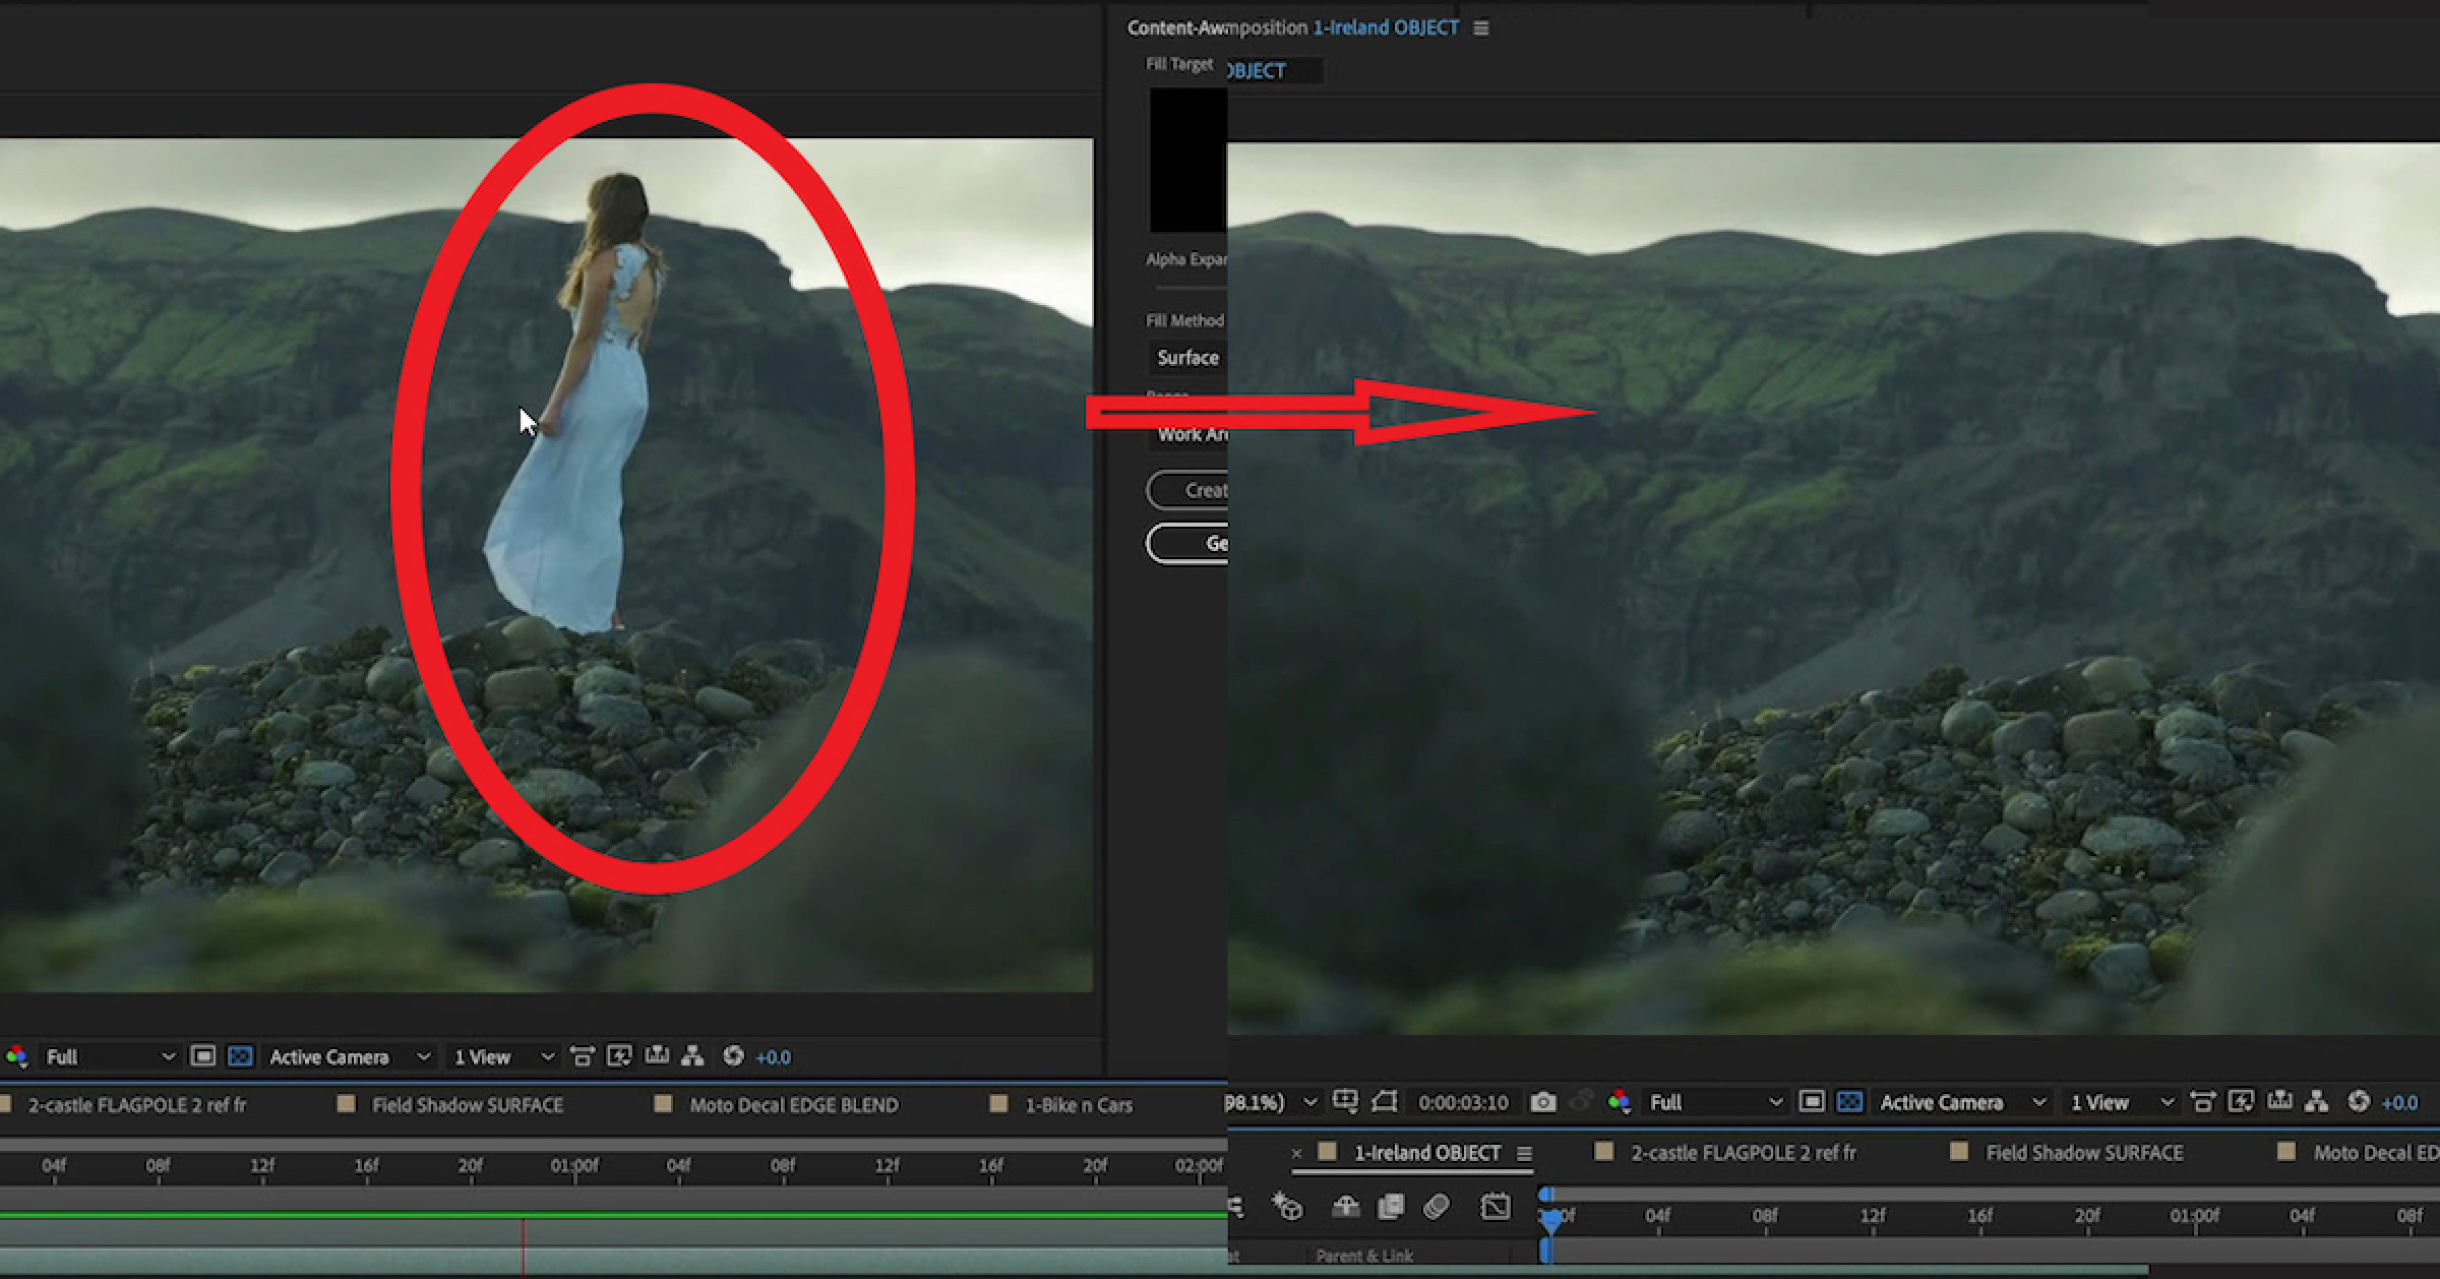Image resolution: width=2440 pixels, height=1279 pixels.
Task: Click the channel display icon in left viewer
Action: coord(16,1056)
